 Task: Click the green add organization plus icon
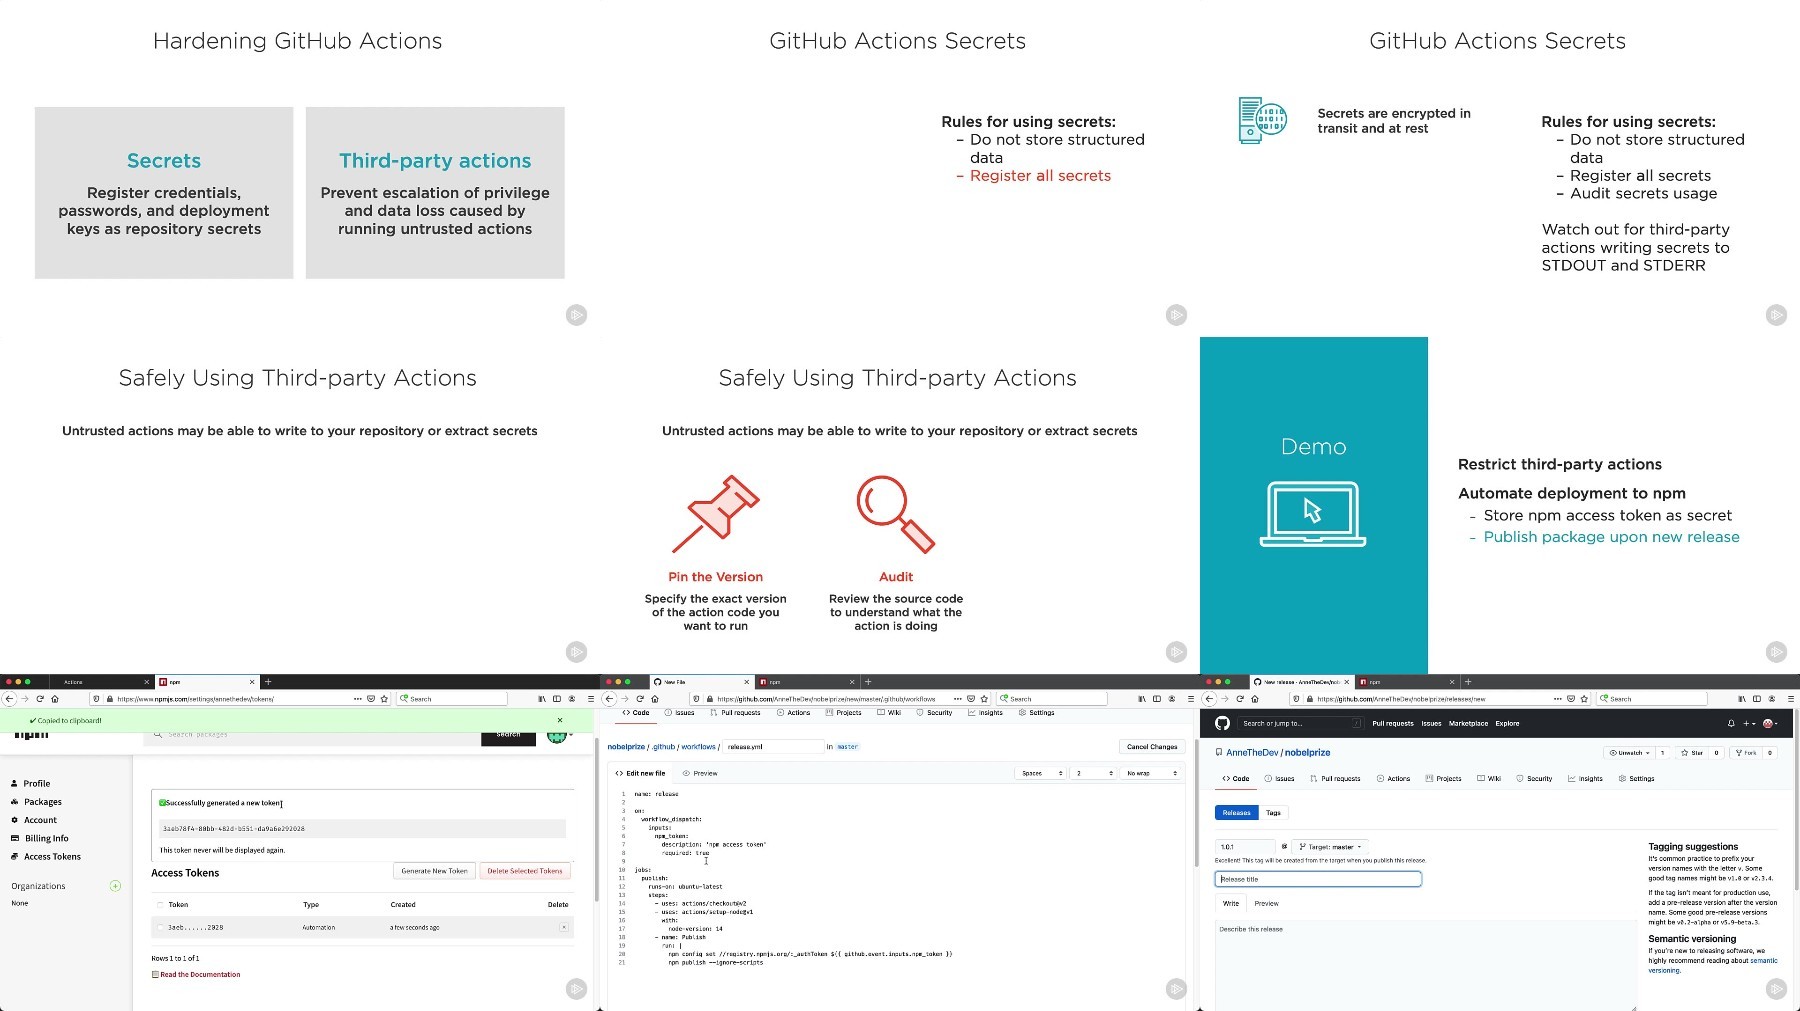pyautogui.click(x=115, y=886)
